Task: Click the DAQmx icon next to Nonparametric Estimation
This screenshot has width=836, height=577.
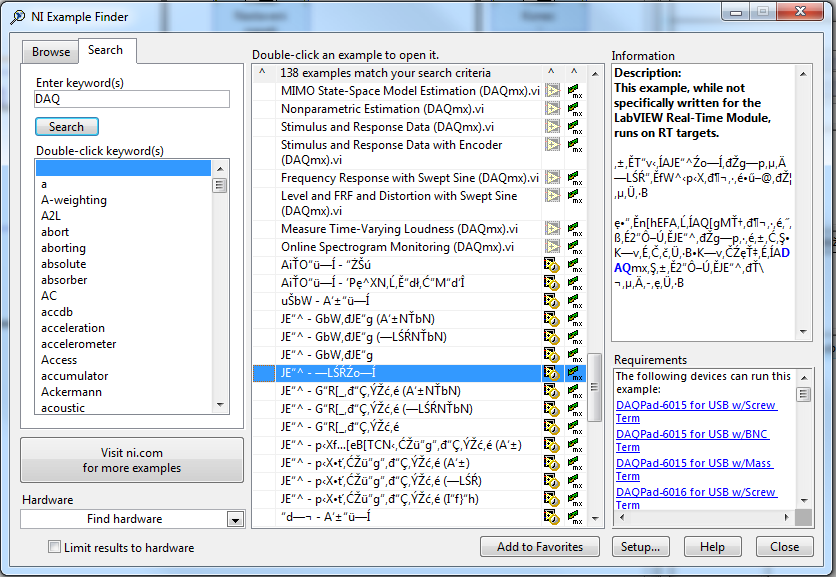Action: point(575,109)
